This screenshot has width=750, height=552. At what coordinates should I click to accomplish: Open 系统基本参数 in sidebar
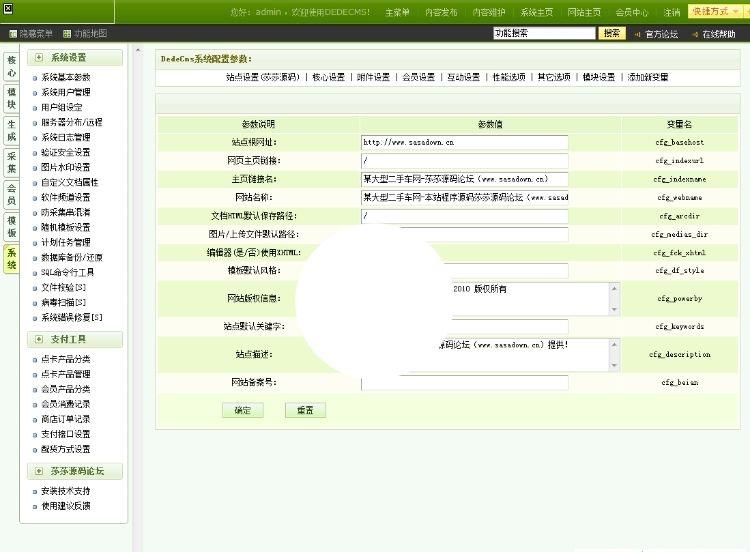pyautogui.click(x=66, y=77)
